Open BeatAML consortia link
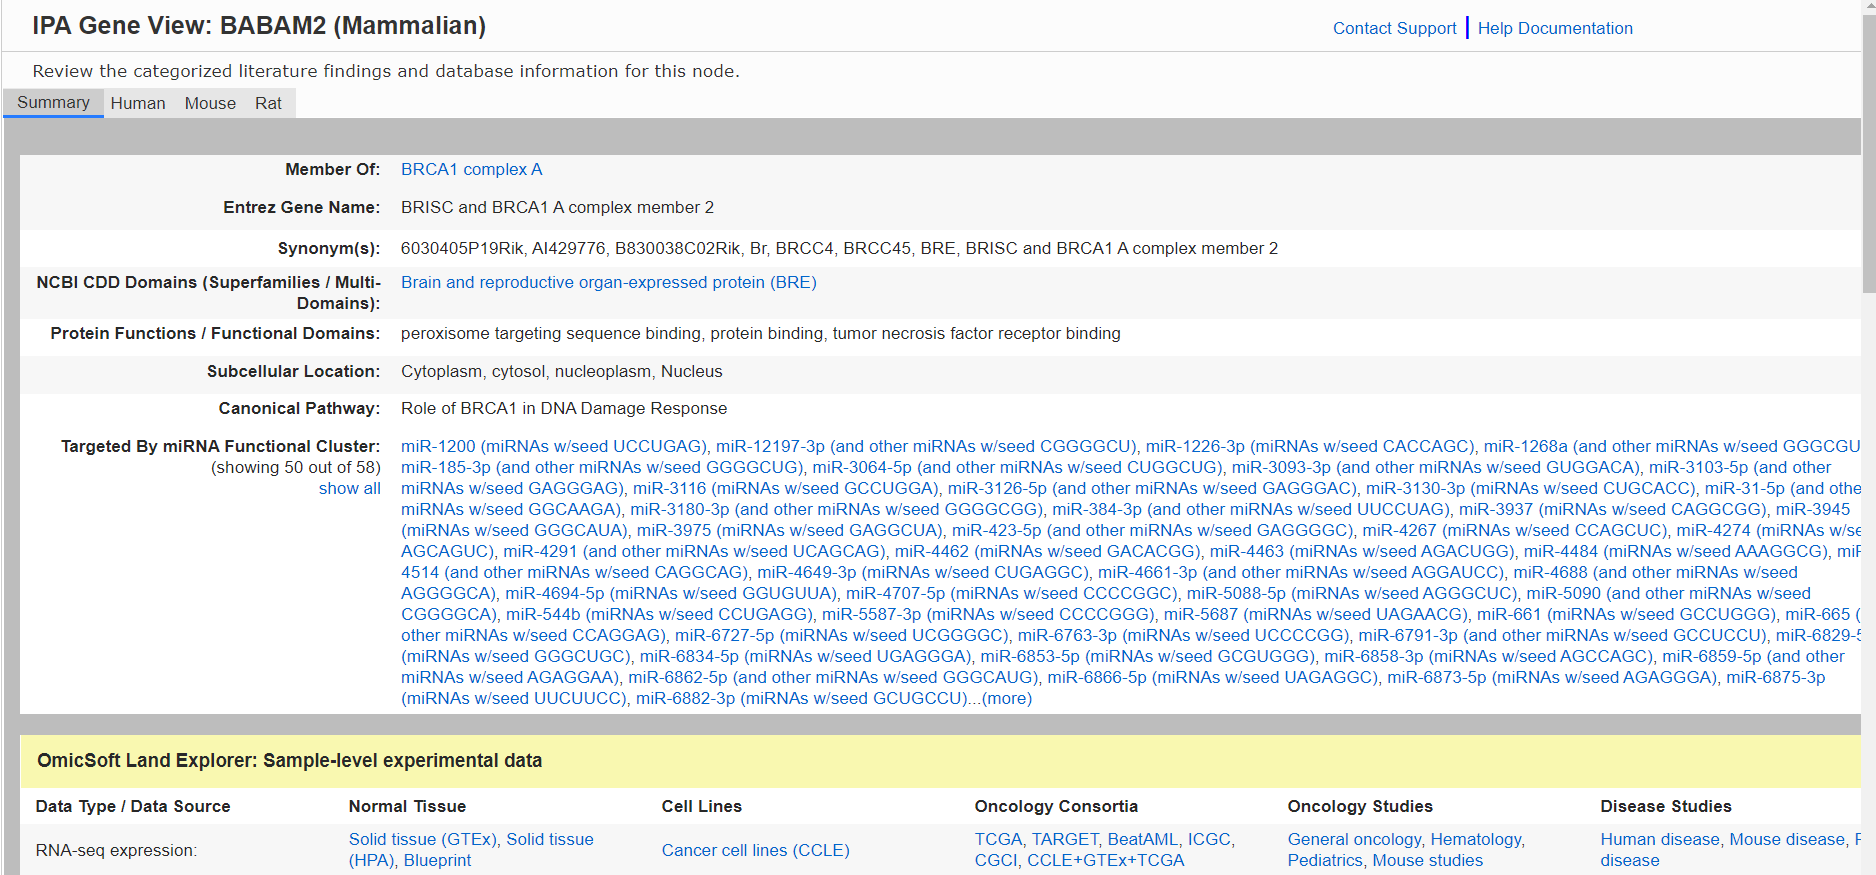1876x875 pixels. (x=1142, y=839)
